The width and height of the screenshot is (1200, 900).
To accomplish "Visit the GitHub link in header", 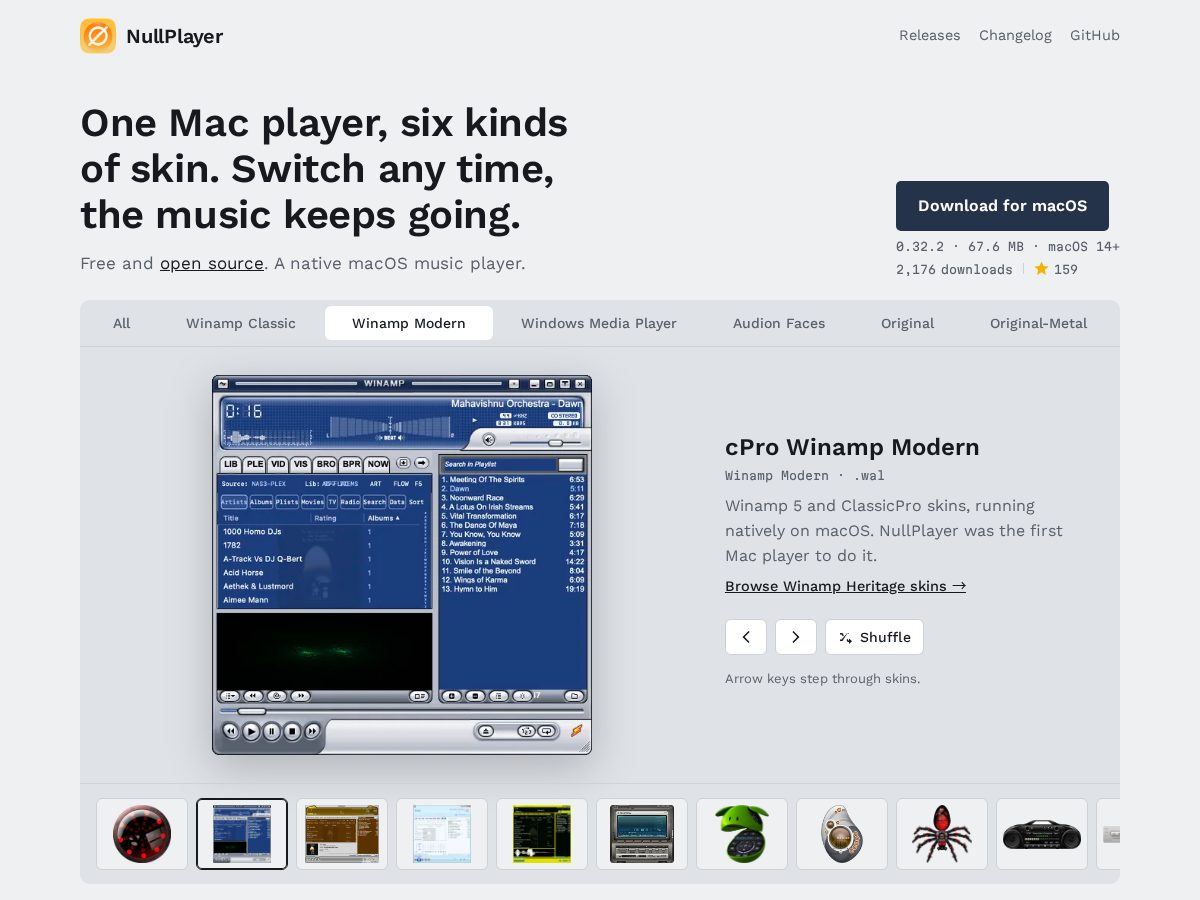I will (1095, 35).
